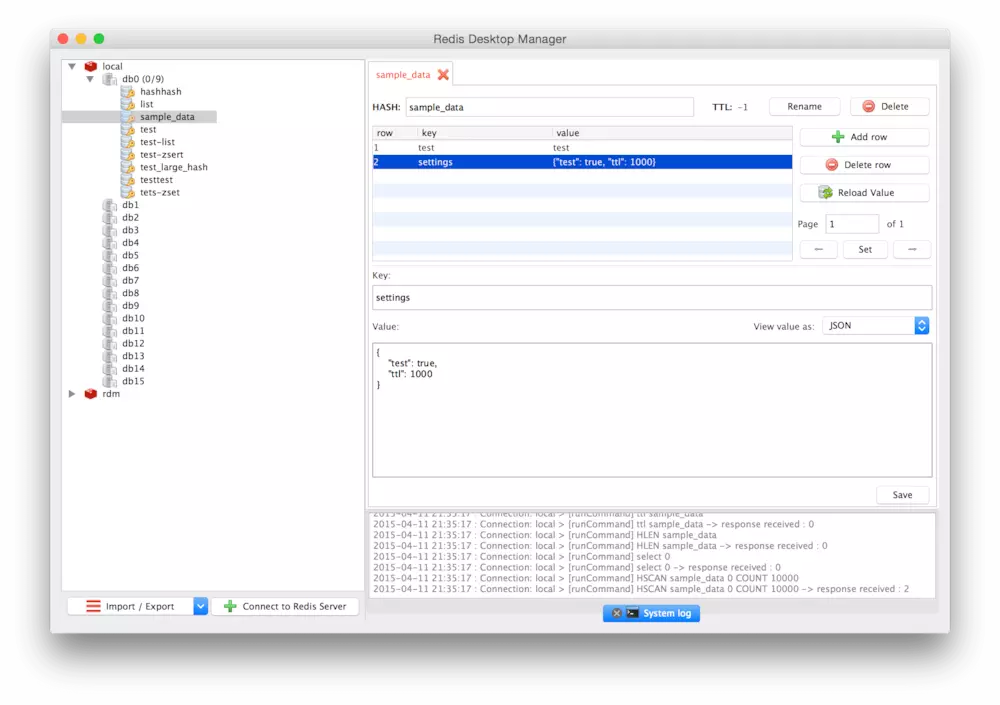
Task: Go to next page arrow button
Action: pyautogui.click(x=912, y=249)
